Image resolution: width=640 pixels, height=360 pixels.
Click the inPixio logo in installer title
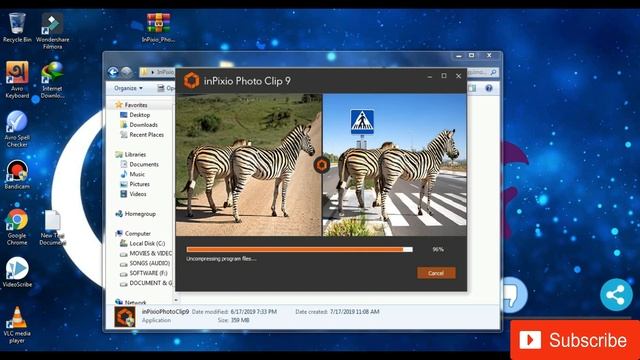point(191,81)
